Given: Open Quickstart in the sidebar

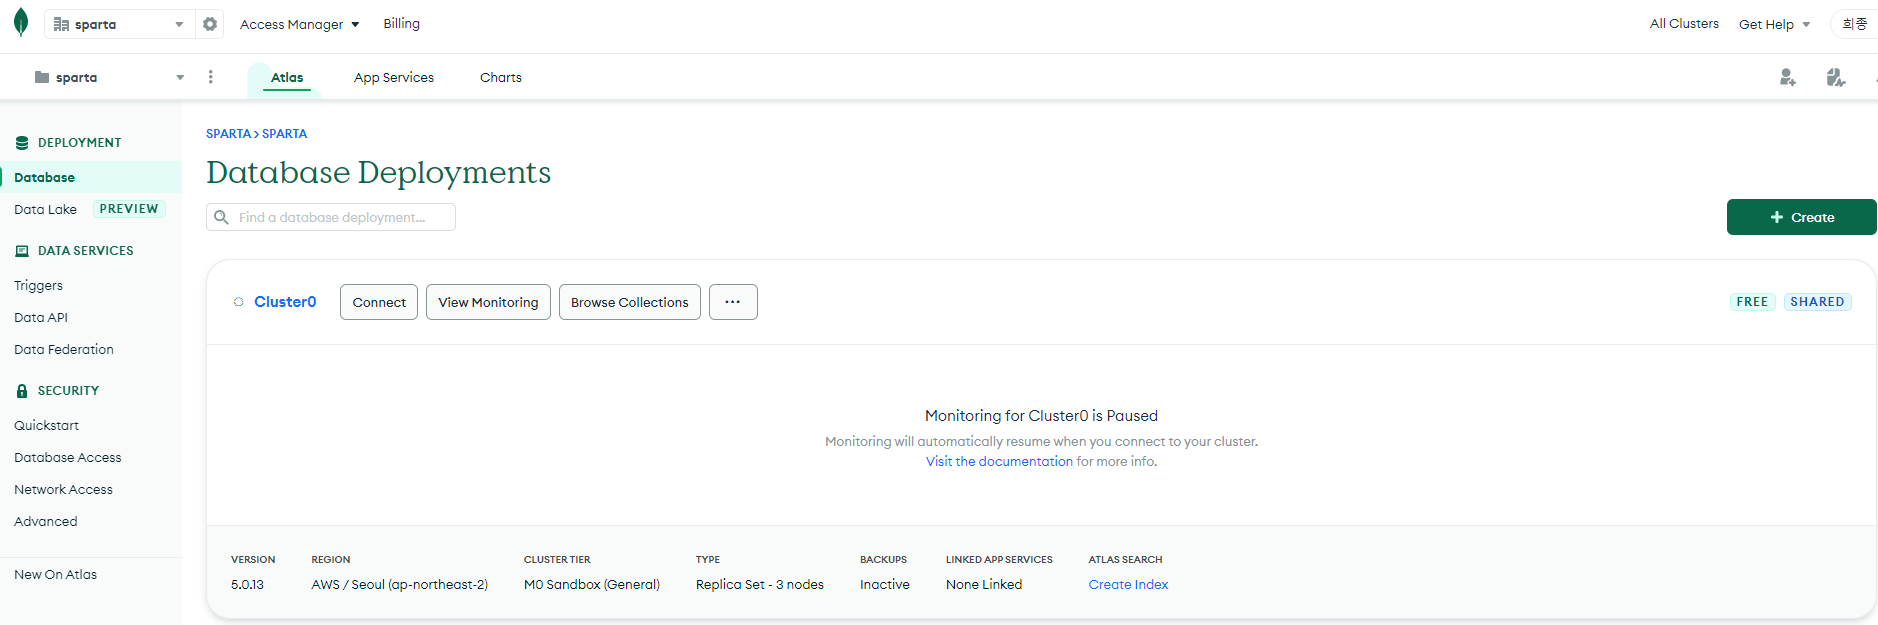Looking at the screenshot, I should coord(46,425).
